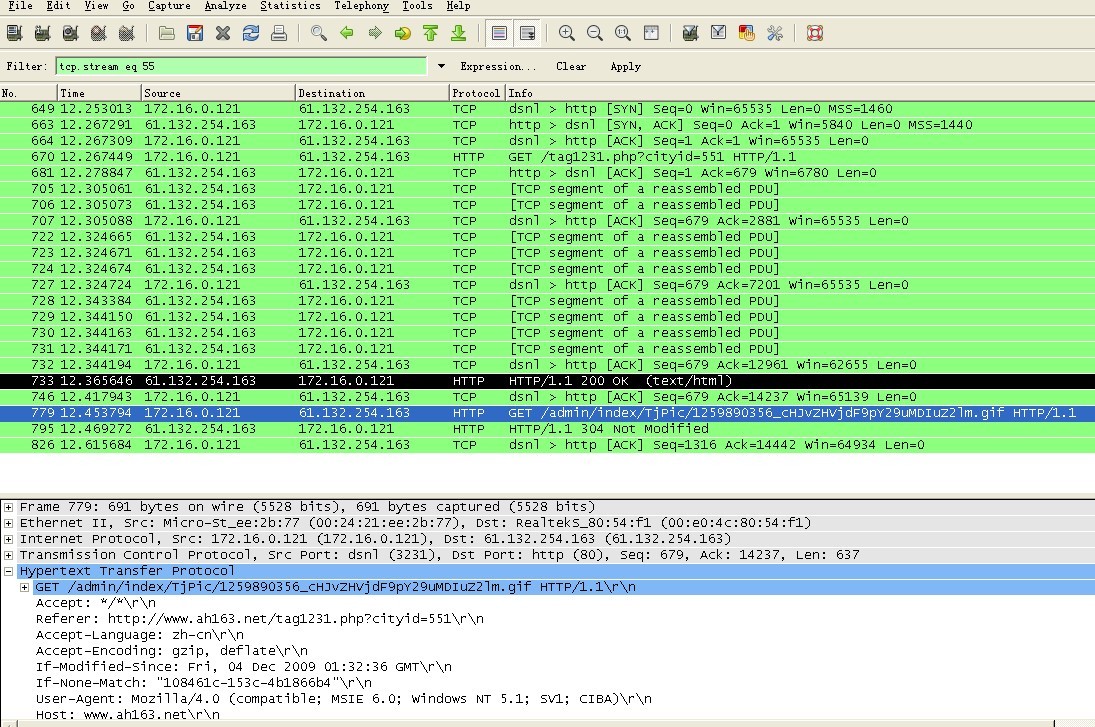Click the Open capture file folder icon
The height and width of the screenshot is (727, 1095).
pyautogui.click(x=167, y=33)
